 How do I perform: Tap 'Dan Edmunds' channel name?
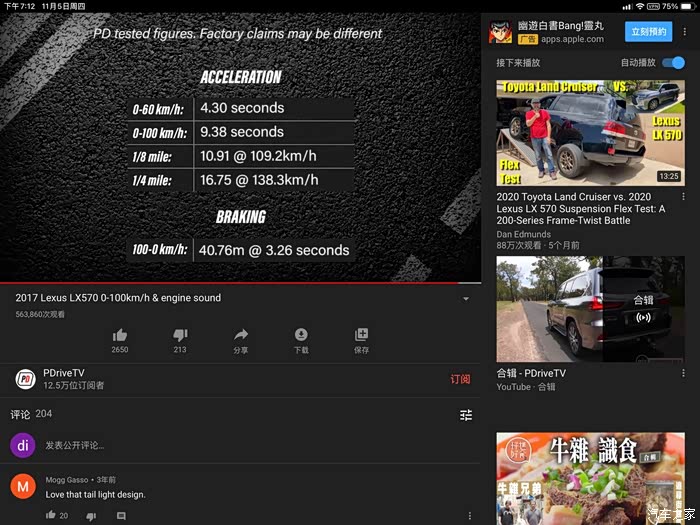tap(523, 234)
